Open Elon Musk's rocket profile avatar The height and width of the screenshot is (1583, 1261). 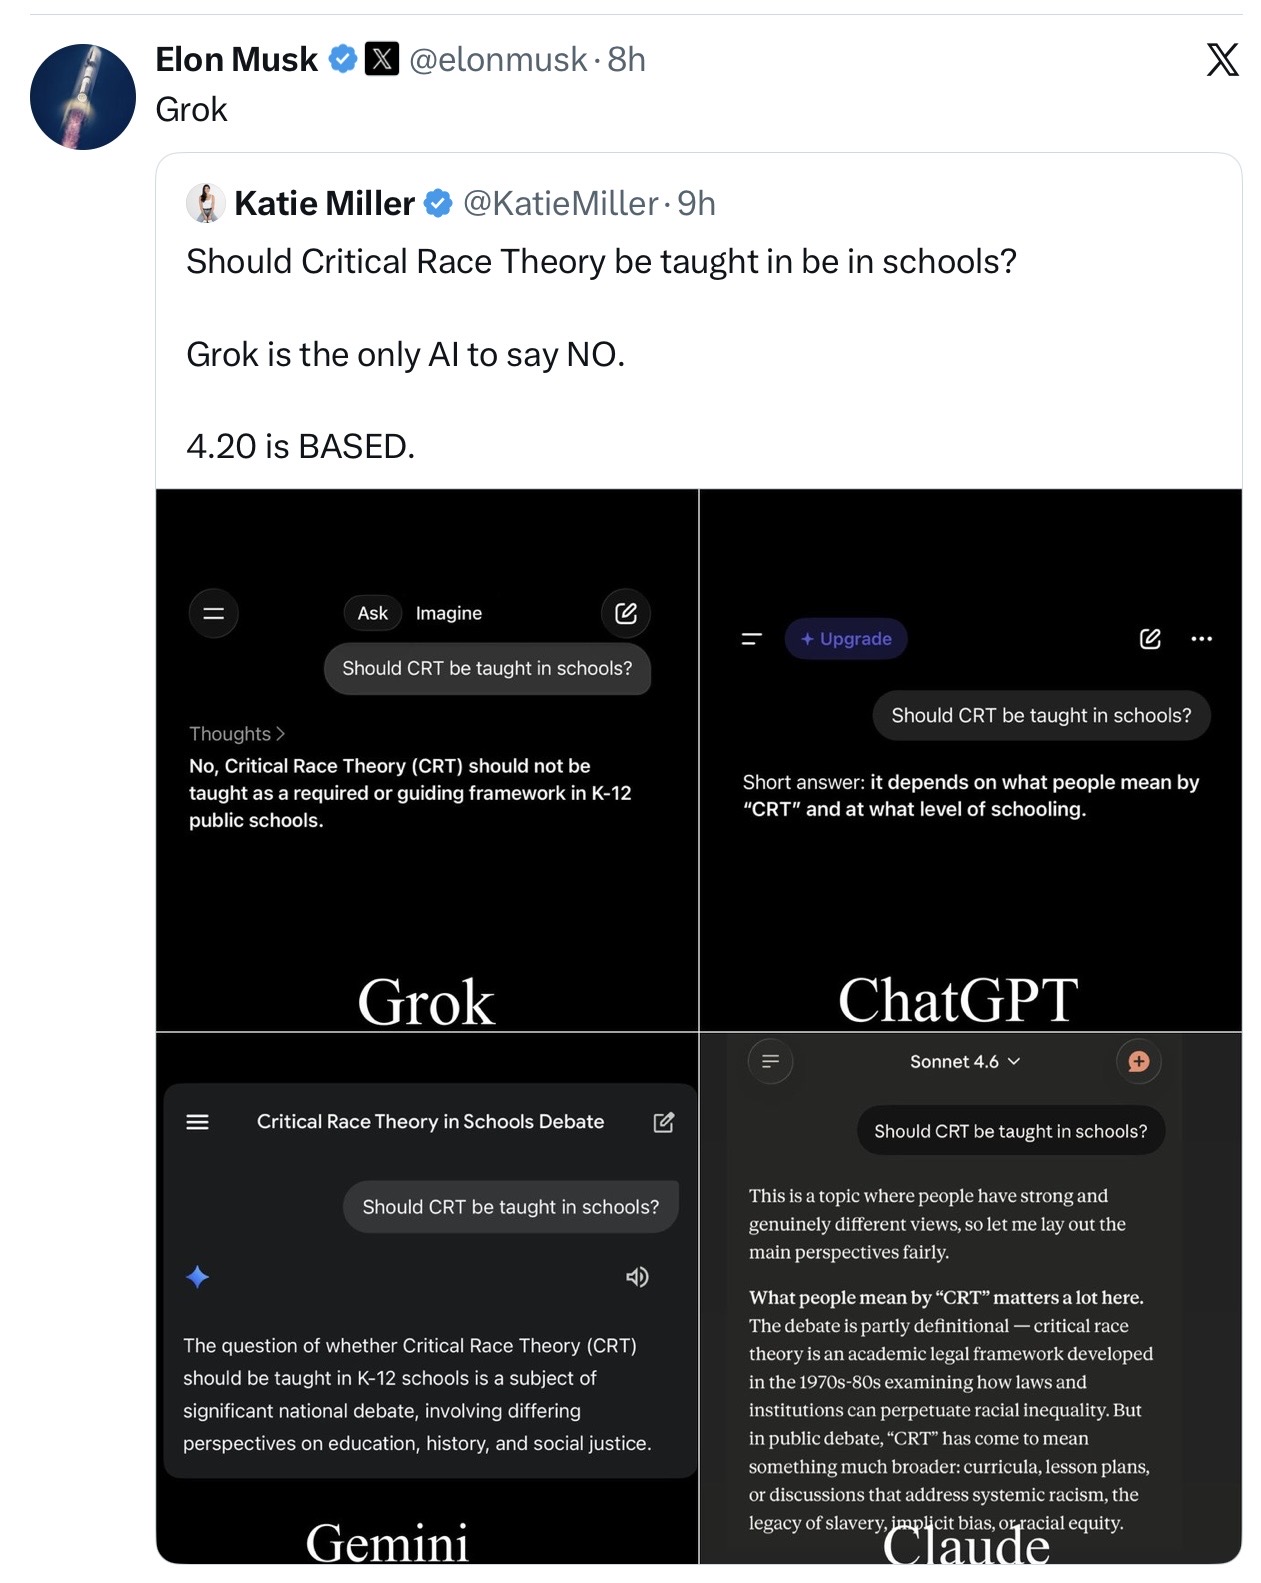point(83,97)
